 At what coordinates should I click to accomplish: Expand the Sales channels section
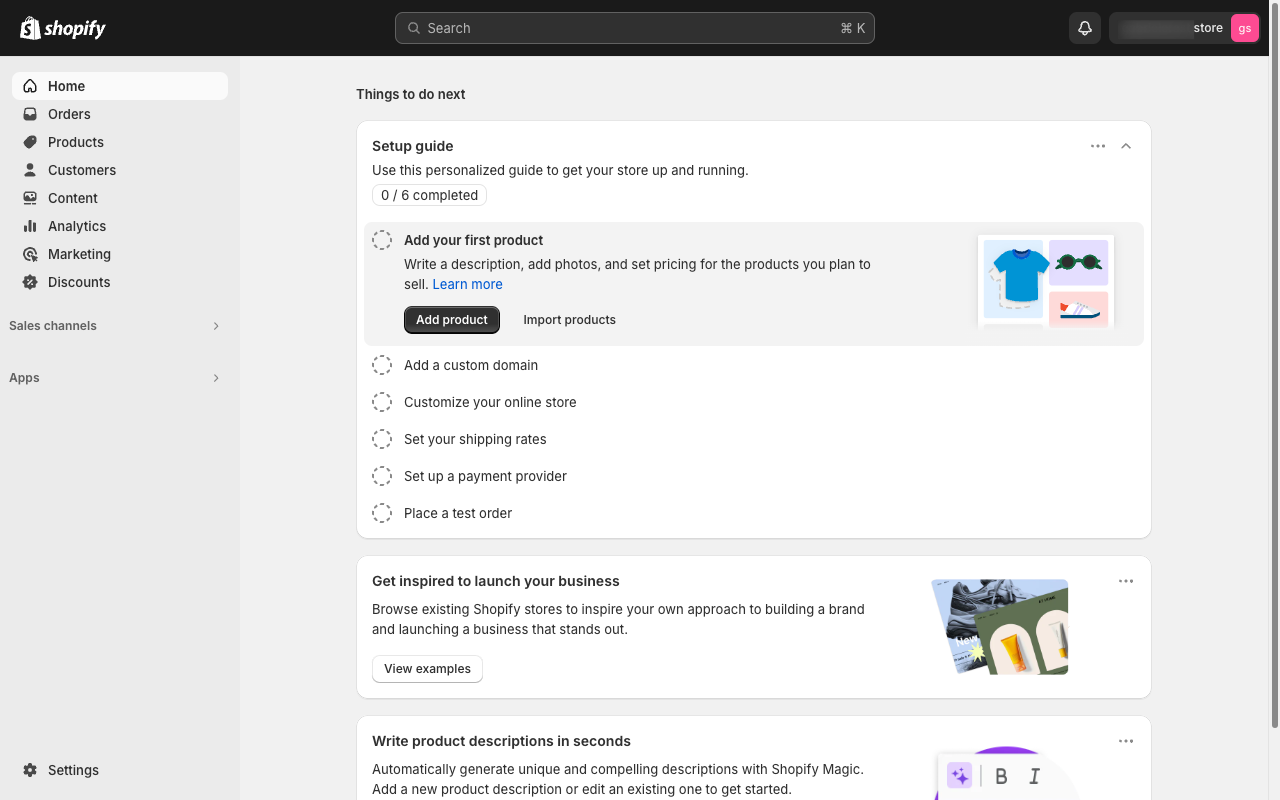pyautogui.click(x=216, y=326)
